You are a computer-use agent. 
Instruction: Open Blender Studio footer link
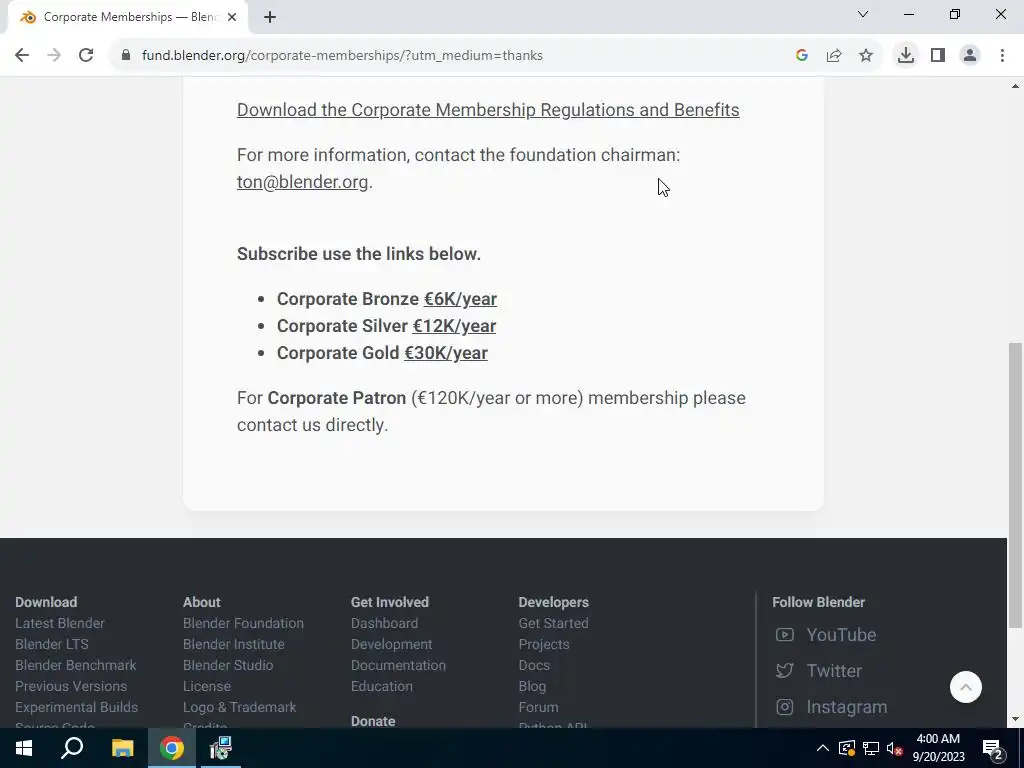pyautogui.click(x=228, y=665)
